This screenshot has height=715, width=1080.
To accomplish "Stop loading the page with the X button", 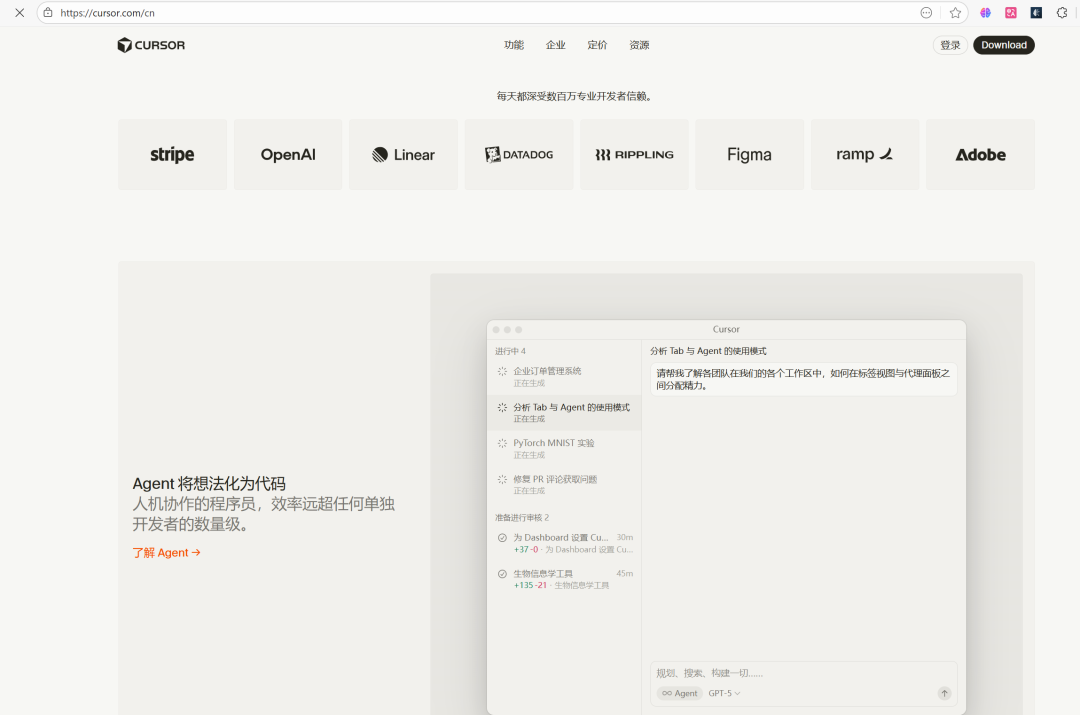I will [x=20, y=12].
